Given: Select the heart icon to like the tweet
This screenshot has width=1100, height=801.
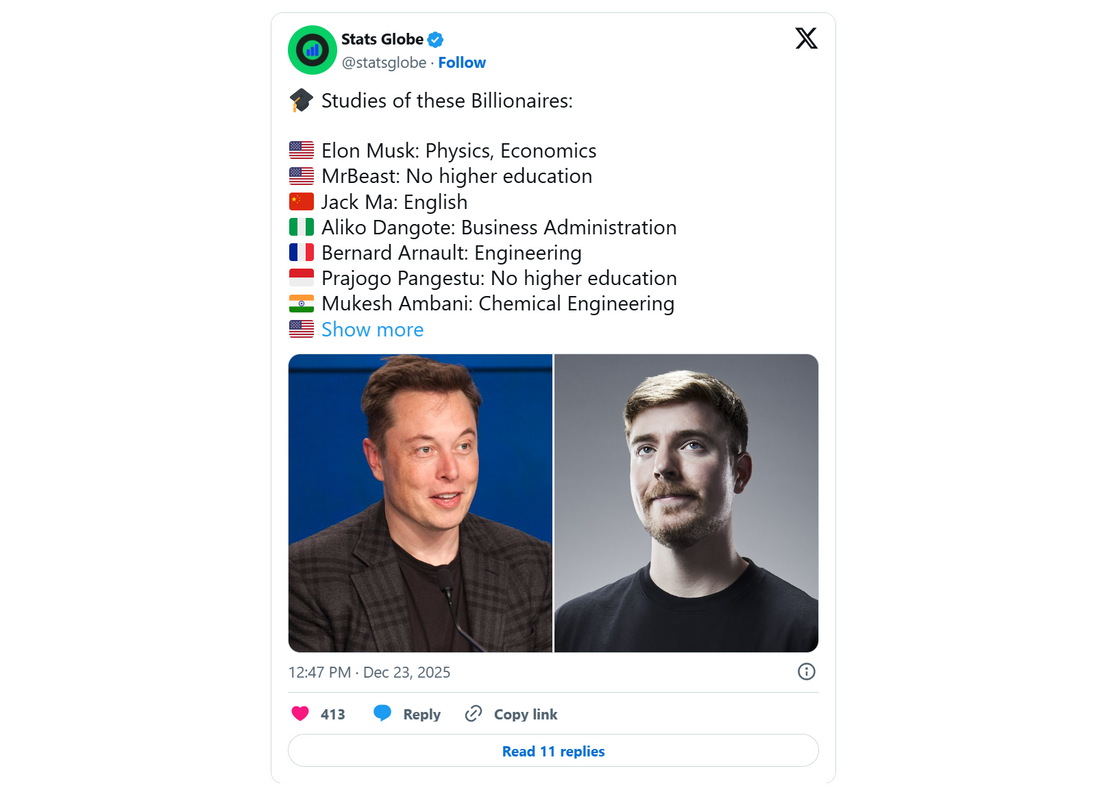Looking at the screenshot, I should [x=299, y=713].
